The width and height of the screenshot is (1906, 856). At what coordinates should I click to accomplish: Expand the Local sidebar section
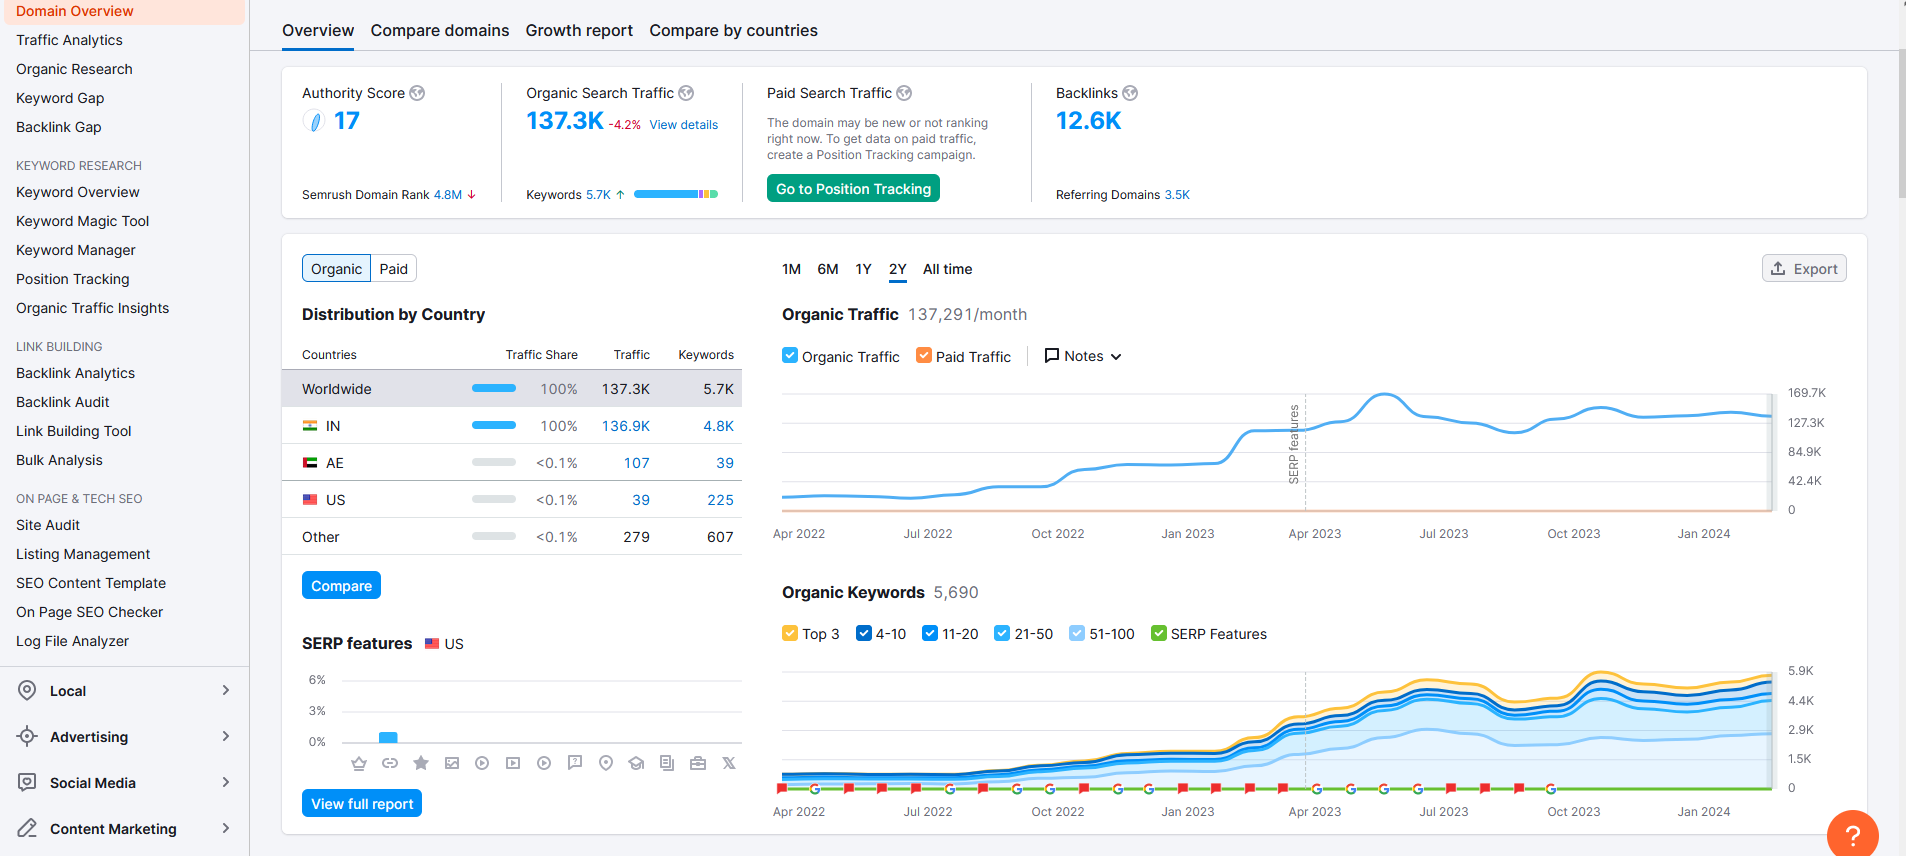(x=125, y=691)
